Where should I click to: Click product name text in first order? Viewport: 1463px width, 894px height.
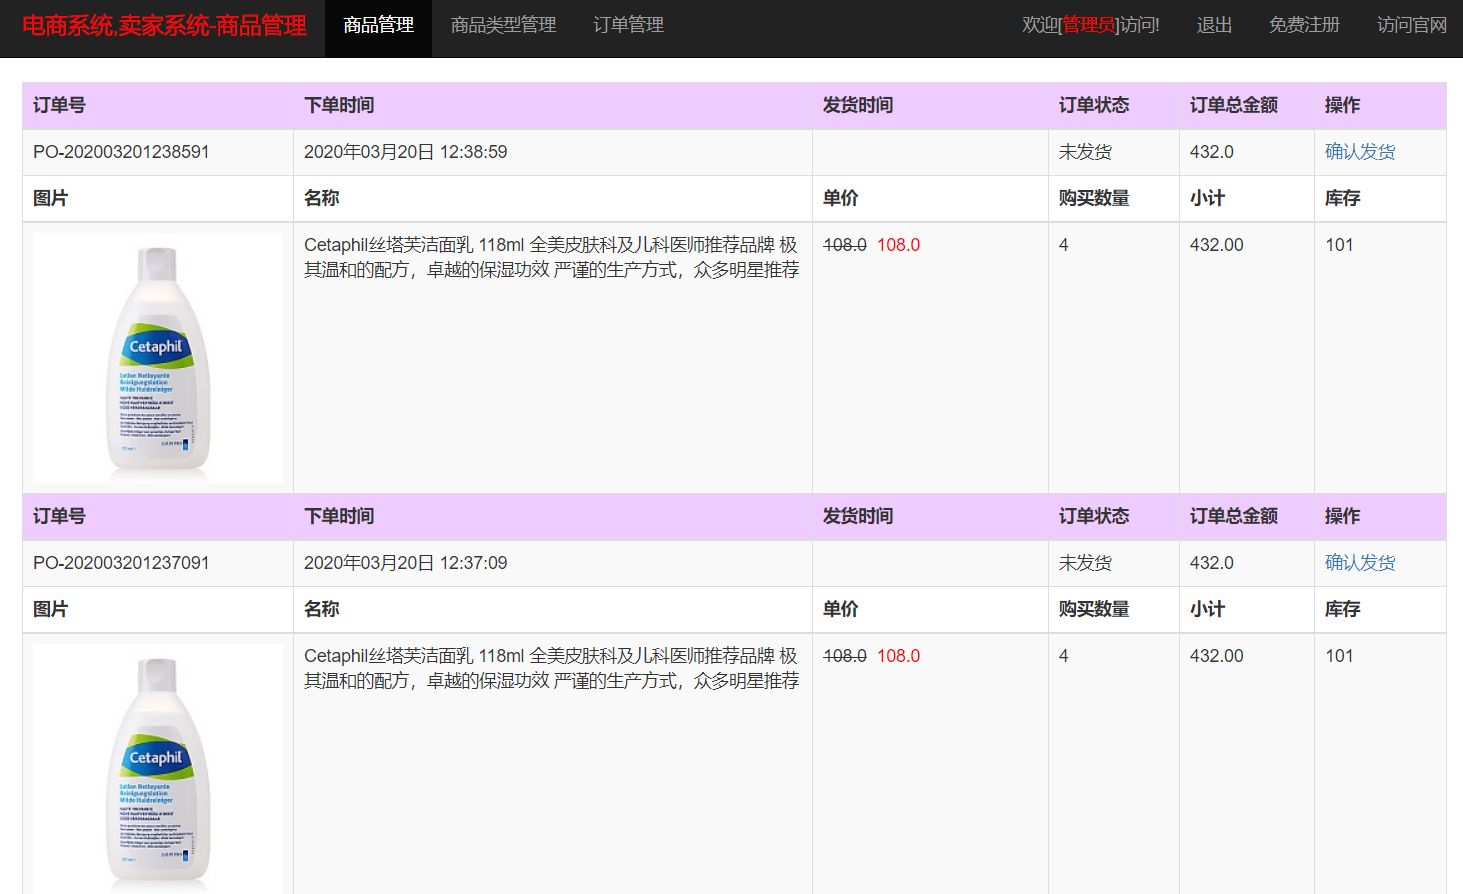pyautogui.click(x=552, y=257)
